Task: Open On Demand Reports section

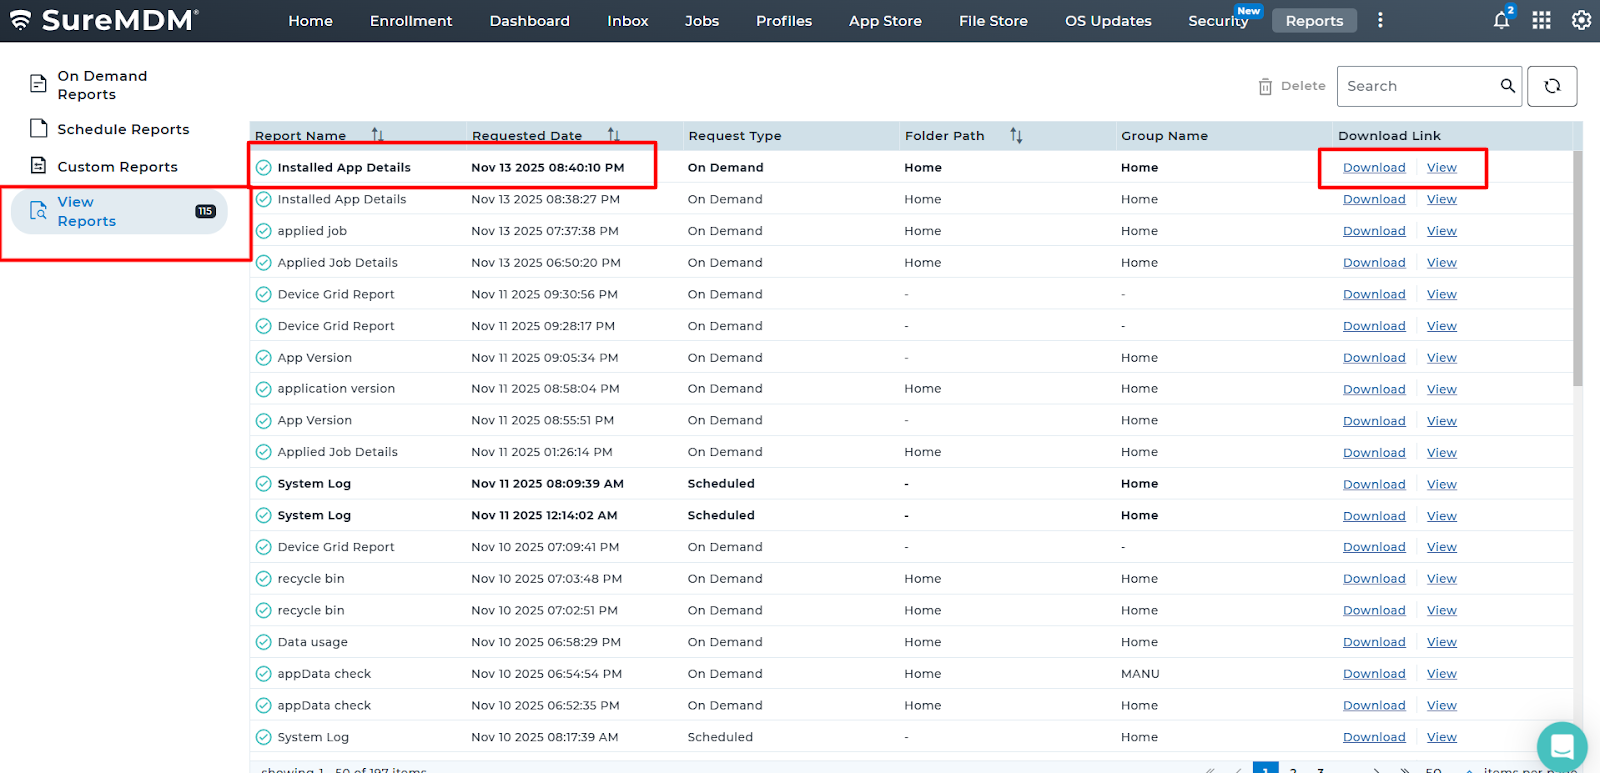Action: click(x=102, y=85)
